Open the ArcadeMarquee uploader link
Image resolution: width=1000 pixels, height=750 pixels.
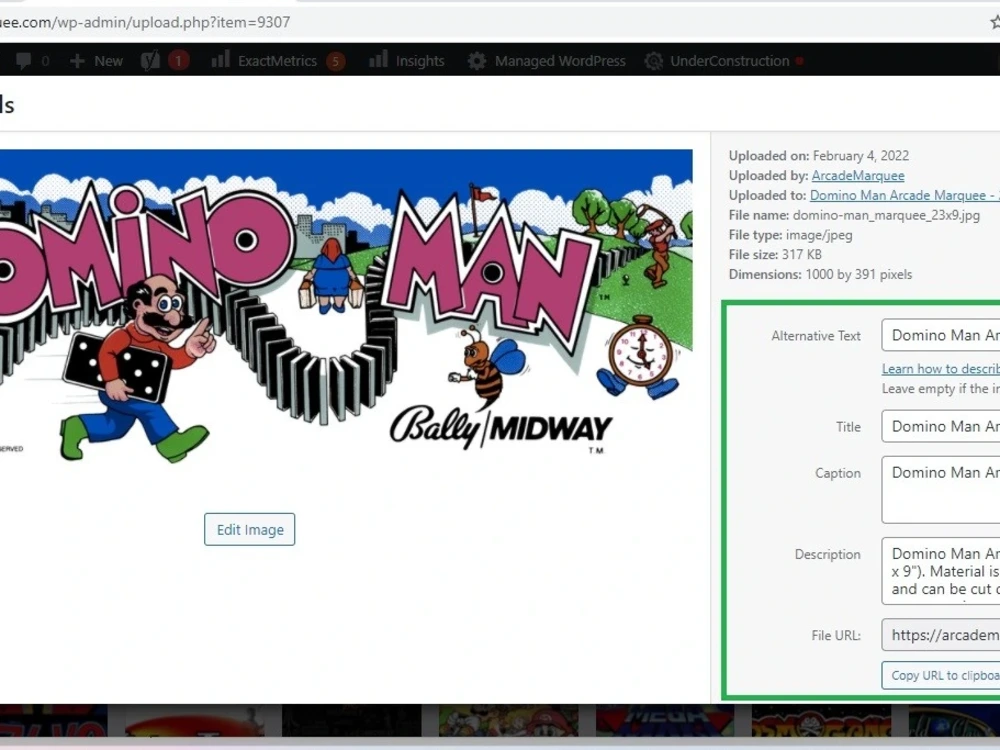point(858,175)
